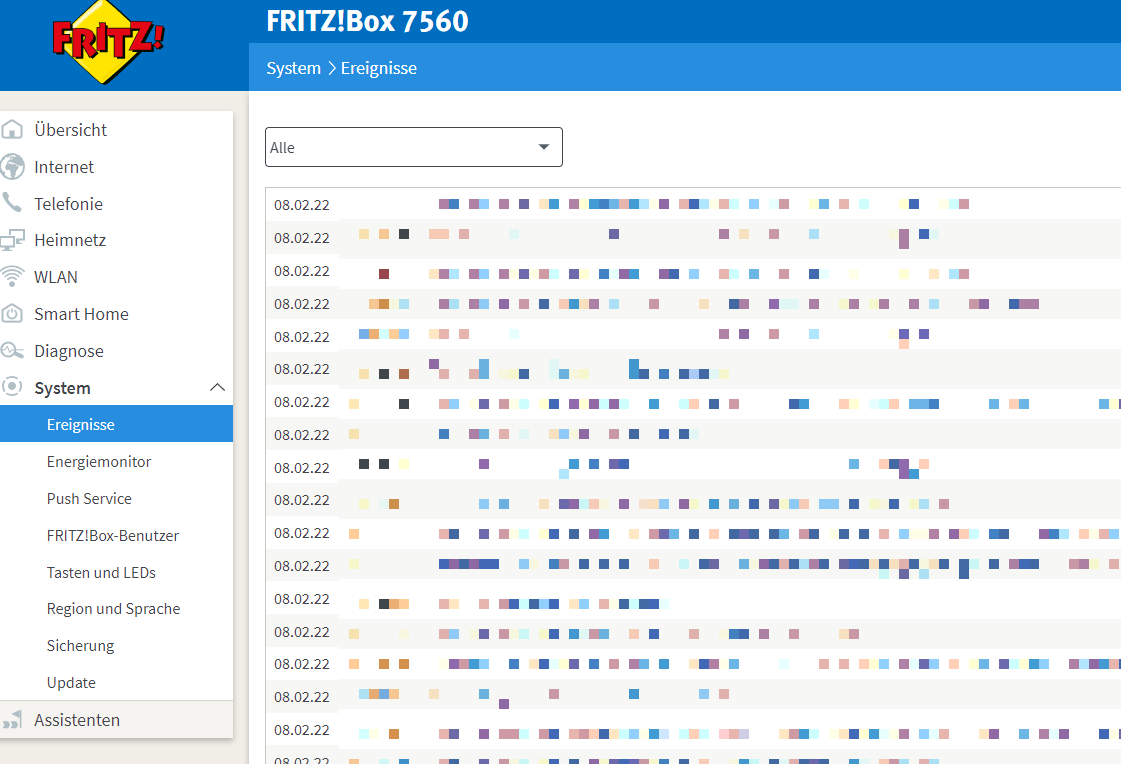
Task: Click the FRITZ! logo
Action: [108, 41]
